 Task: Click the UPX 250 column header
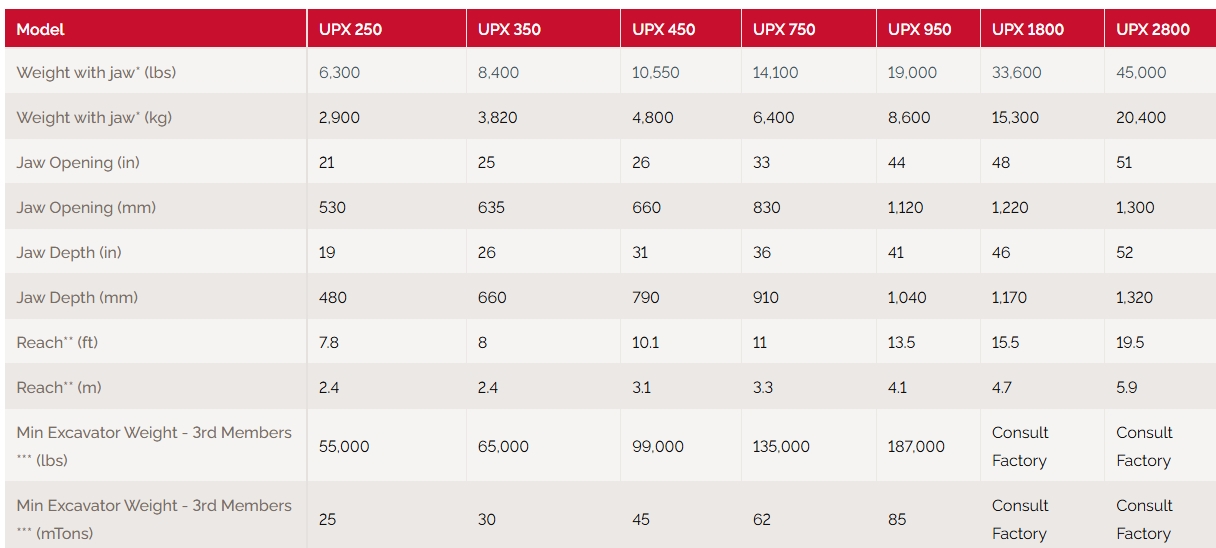pyautogui.click(x=350, y=29)
